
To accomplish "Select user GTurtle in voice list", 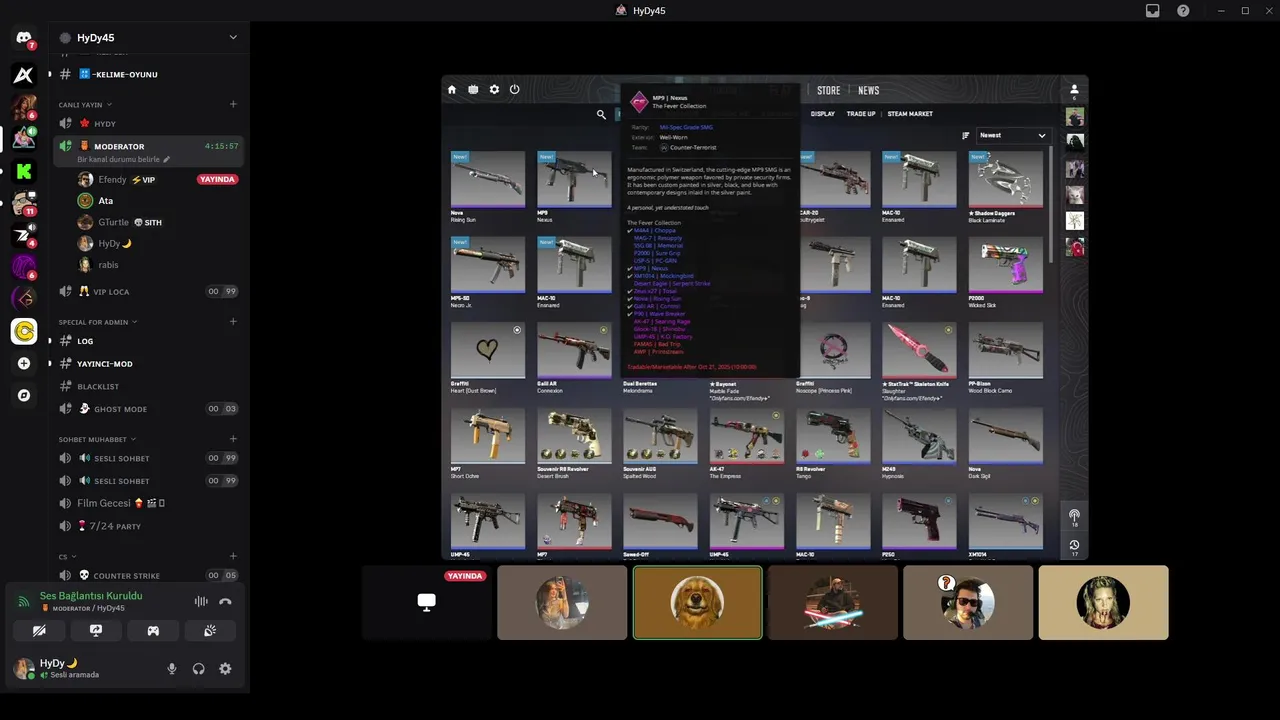I will (x=158, y=222).
